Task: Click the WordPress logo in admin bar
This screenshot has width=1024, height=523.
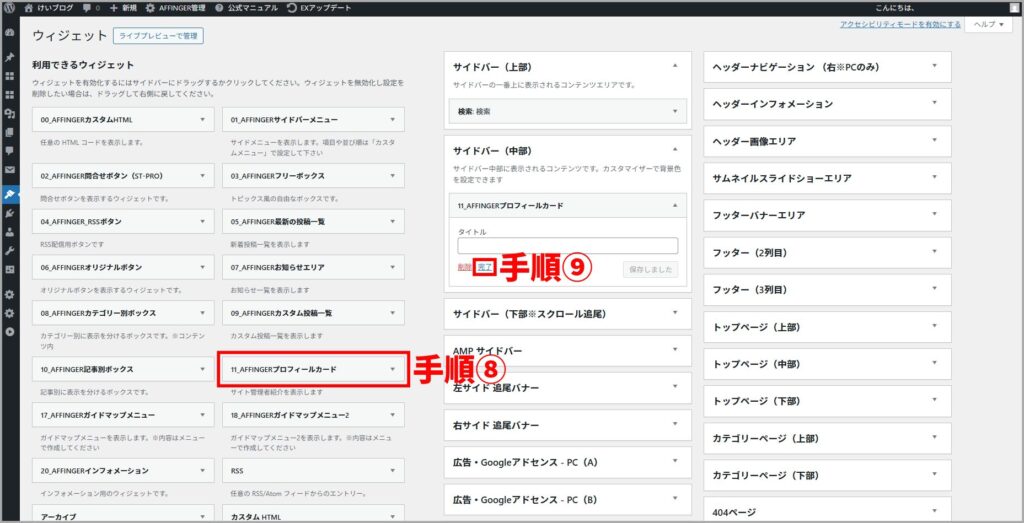Action: click(x=9, y=7)
